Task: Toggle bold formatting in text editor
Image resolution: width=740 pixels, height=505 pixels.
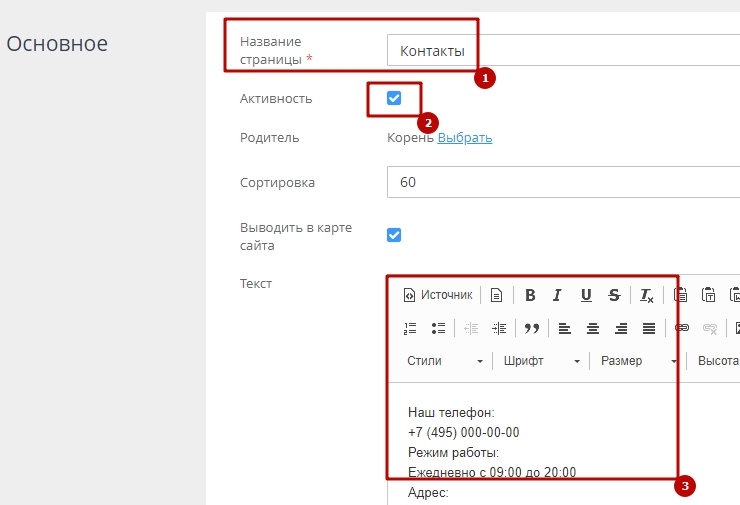Action: 530,295
